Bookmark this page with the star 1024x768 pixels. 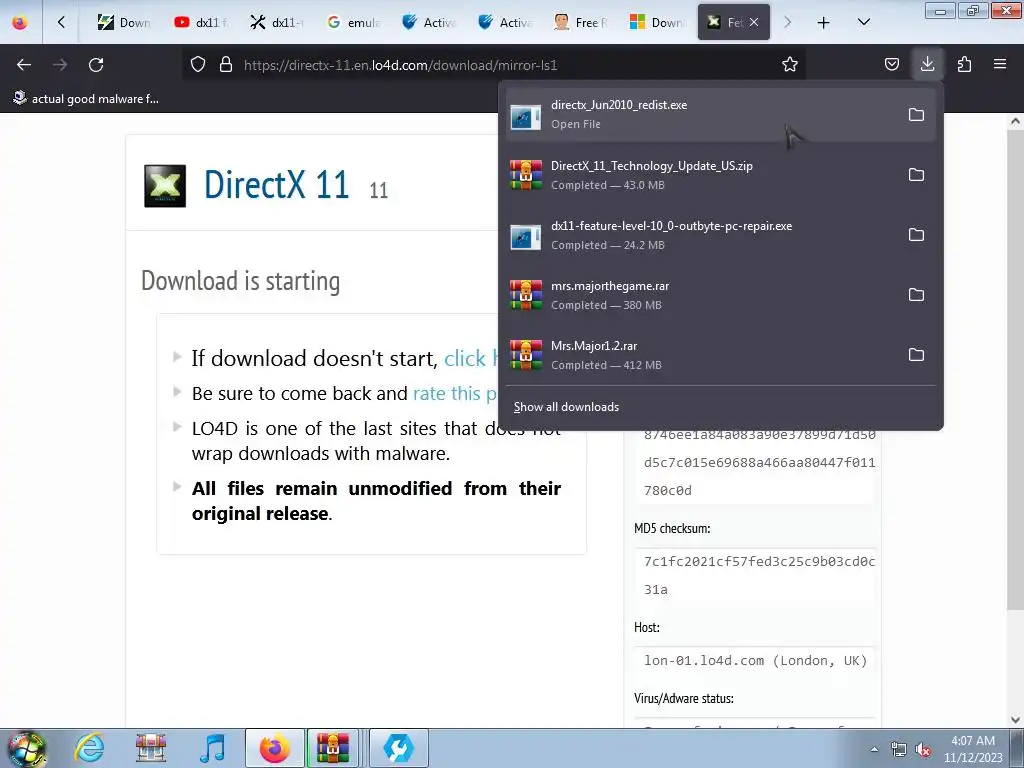click(790, 65)
